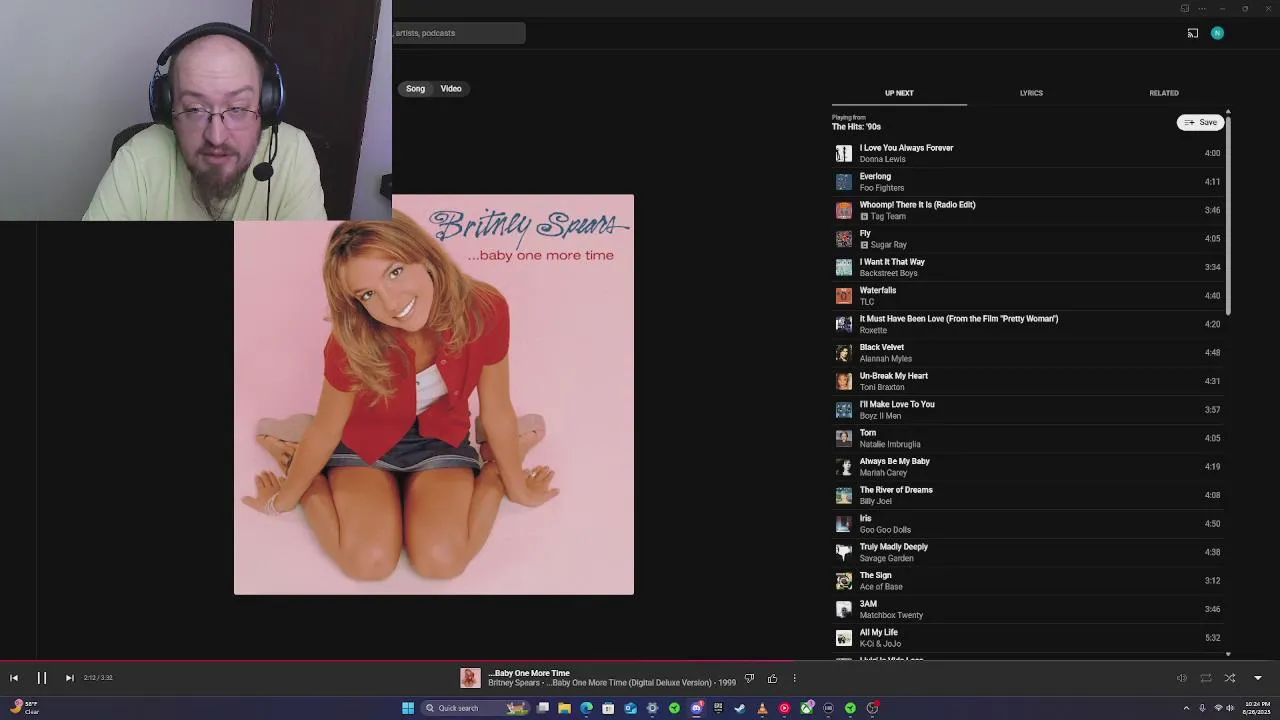Skip to the next track
Viewport: 1280px width, 720px height.
[69, 678]
